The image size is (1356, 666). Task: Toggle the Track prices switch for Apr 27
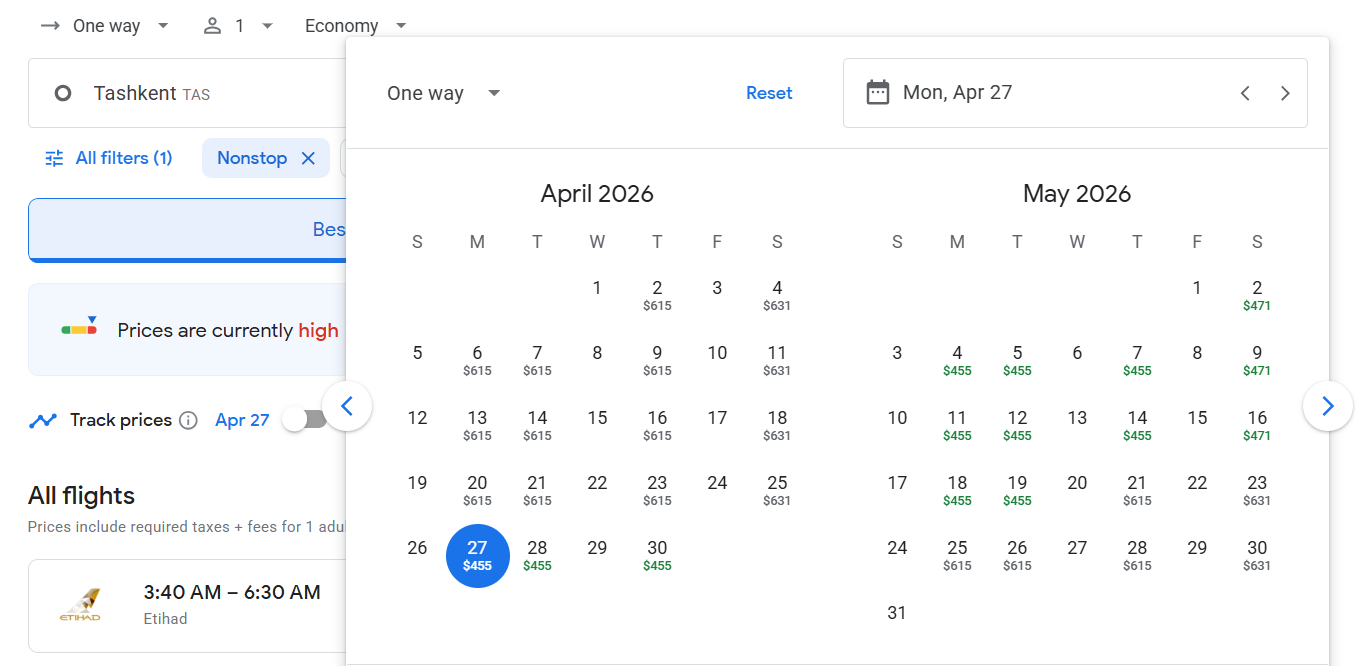pyautogui.click(x=304, y=420)
